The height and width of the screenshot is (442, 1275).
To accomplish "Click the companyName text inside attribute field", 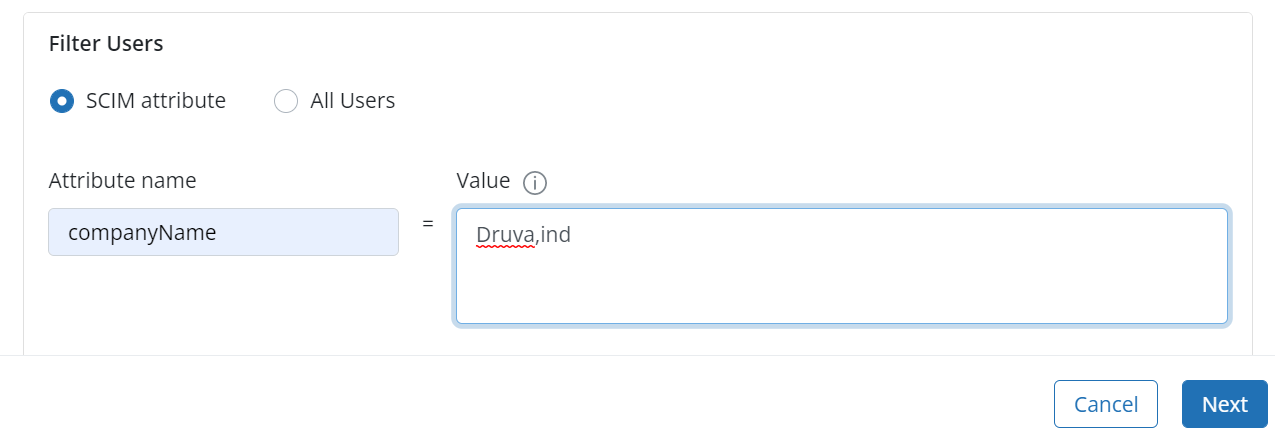I will [x=142, y=233].
